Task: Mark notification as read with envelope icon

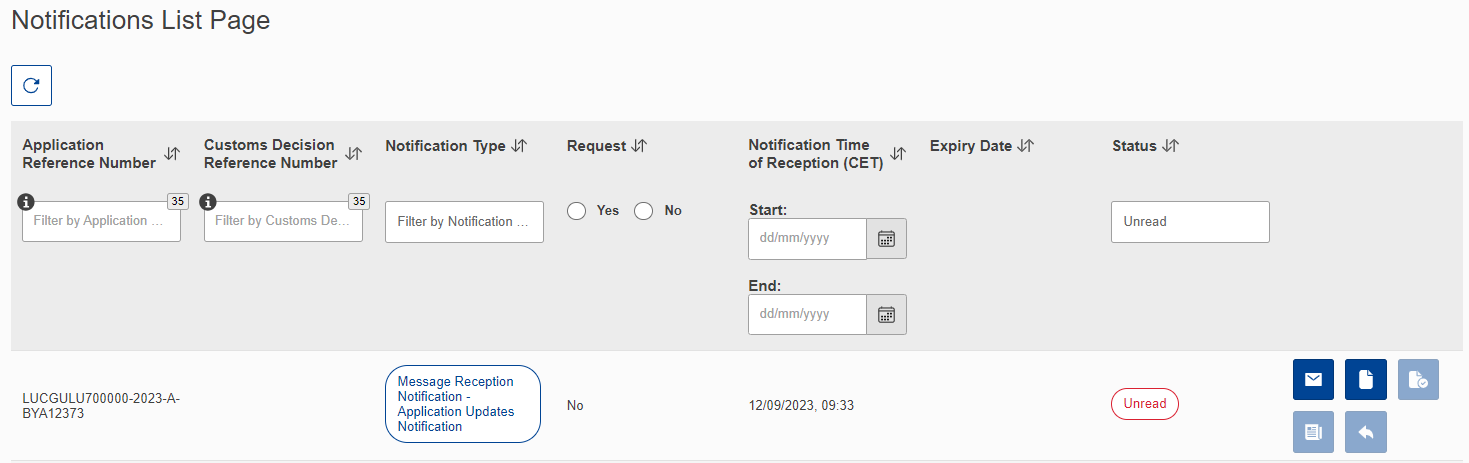Action: pos(1314,379)
